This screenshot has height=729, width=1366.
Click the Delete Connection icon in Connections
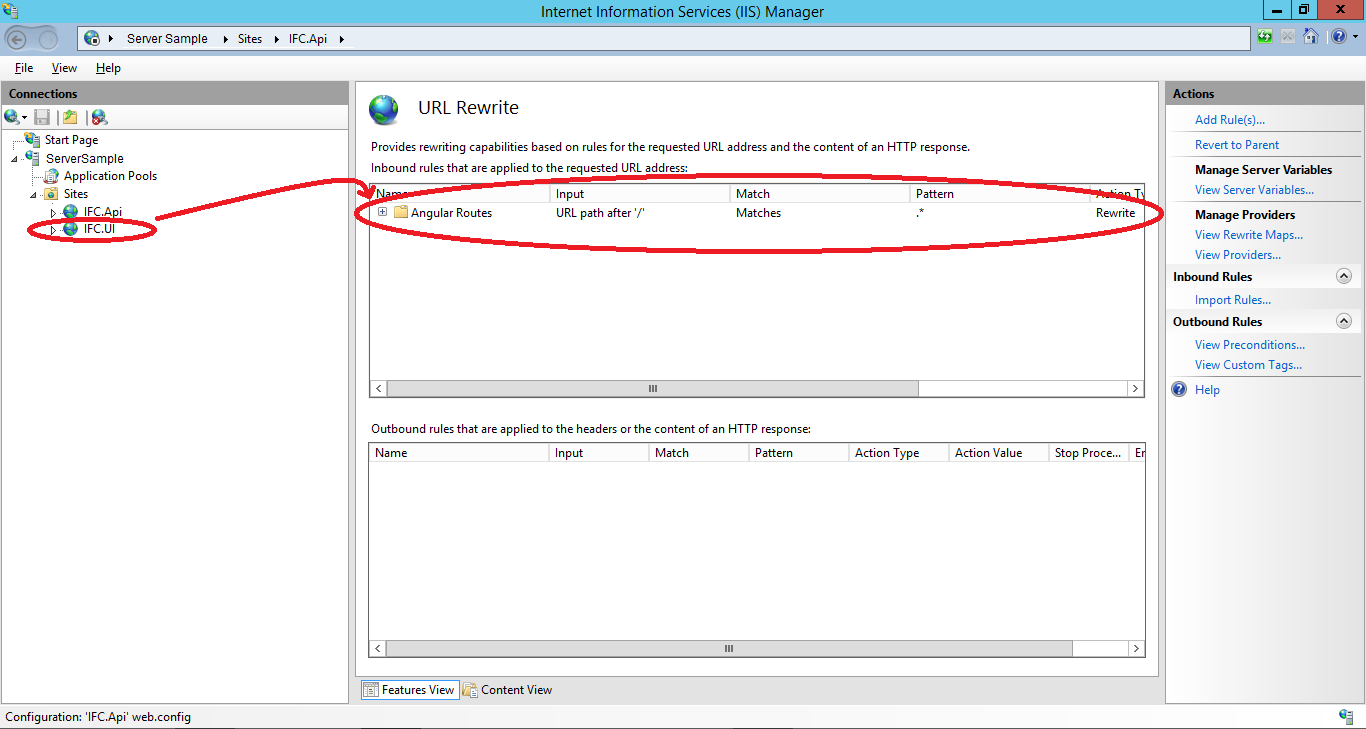pos(99,117)
